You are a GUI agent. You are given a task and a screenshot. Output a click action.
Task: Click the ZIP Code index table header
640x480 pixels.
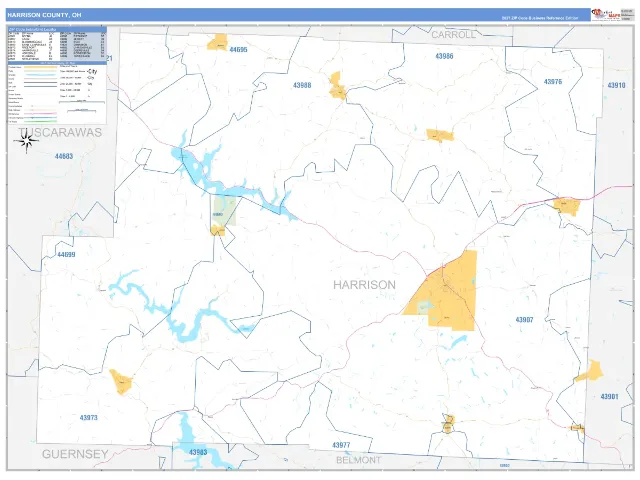[x=57, y=29]
